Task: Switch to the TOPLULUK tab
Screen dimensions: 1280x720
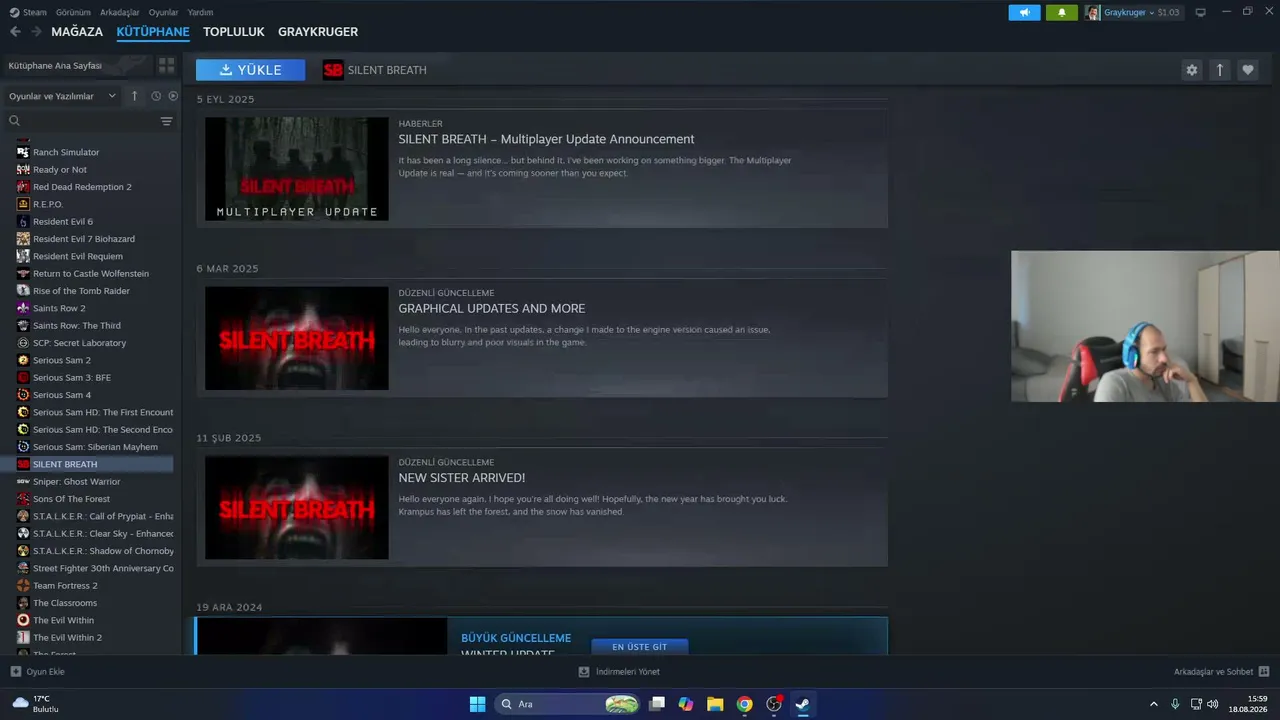Action: coord(234,32)
